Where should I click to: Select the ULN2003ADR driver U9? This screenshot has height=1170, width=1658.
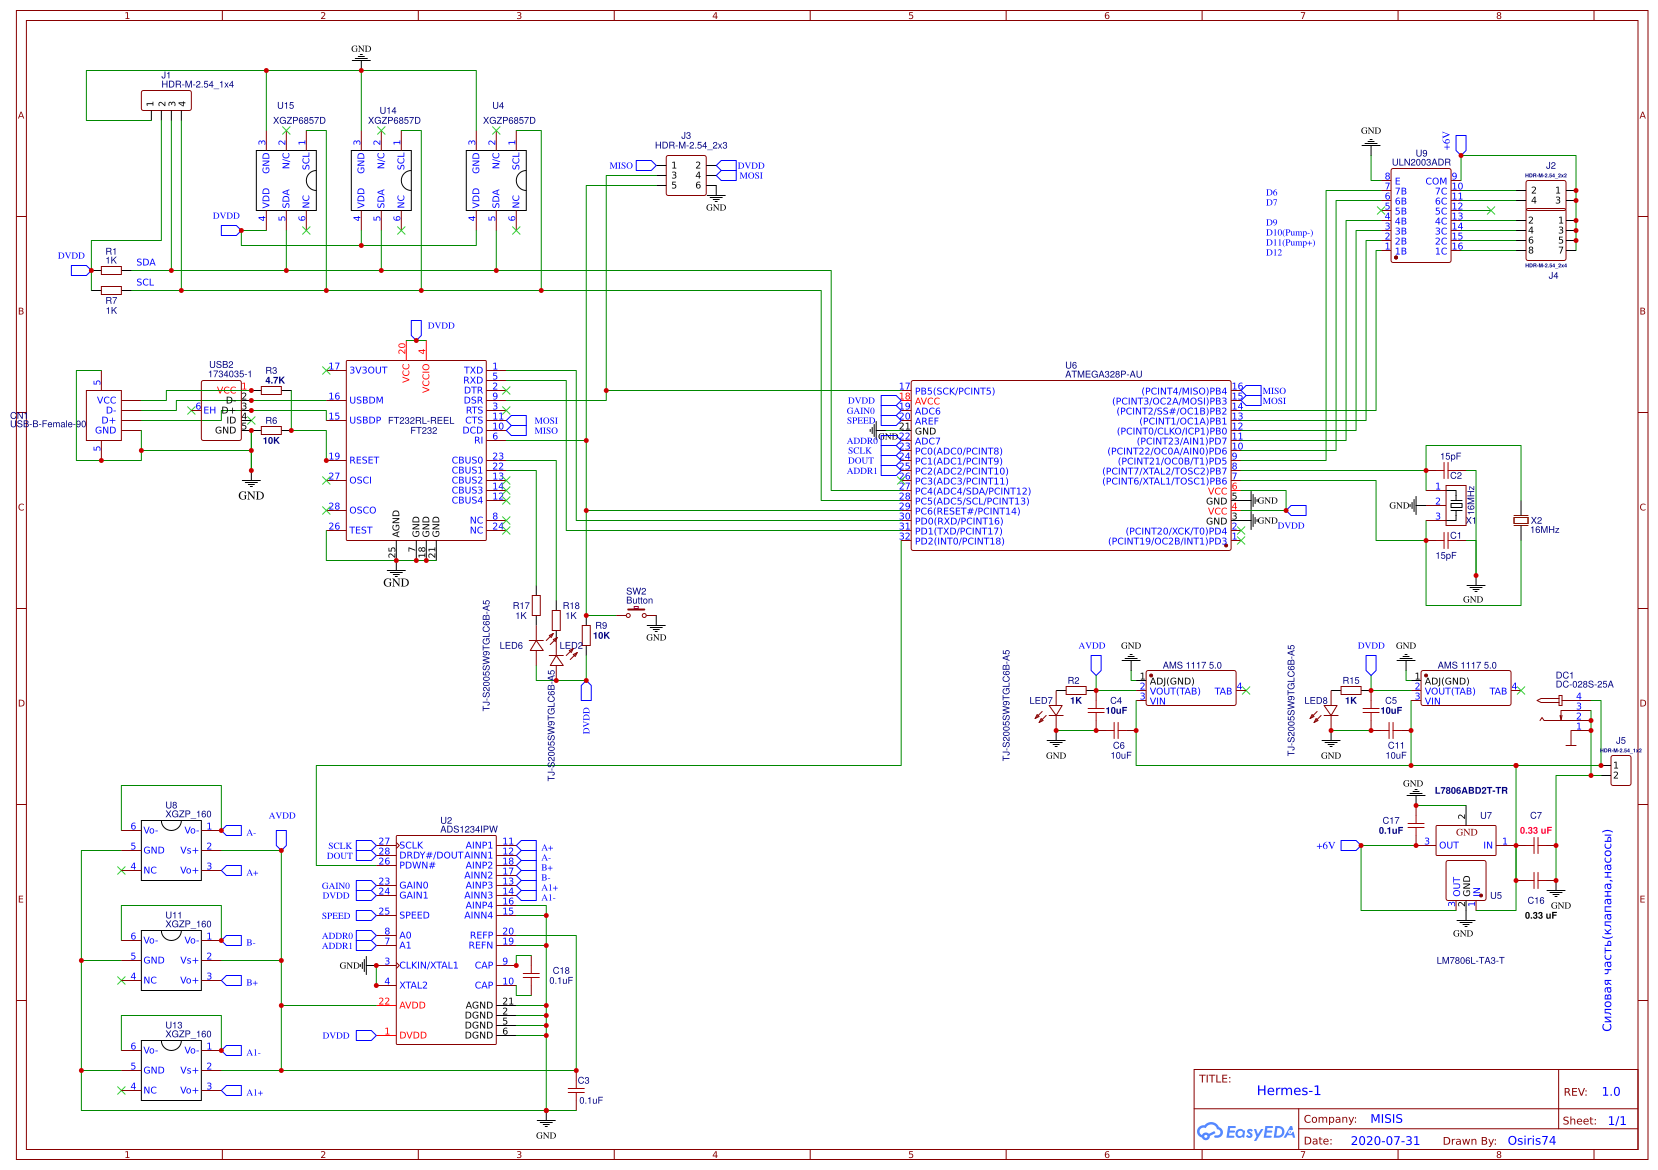pyautogui.click(x=1420, y=218)
